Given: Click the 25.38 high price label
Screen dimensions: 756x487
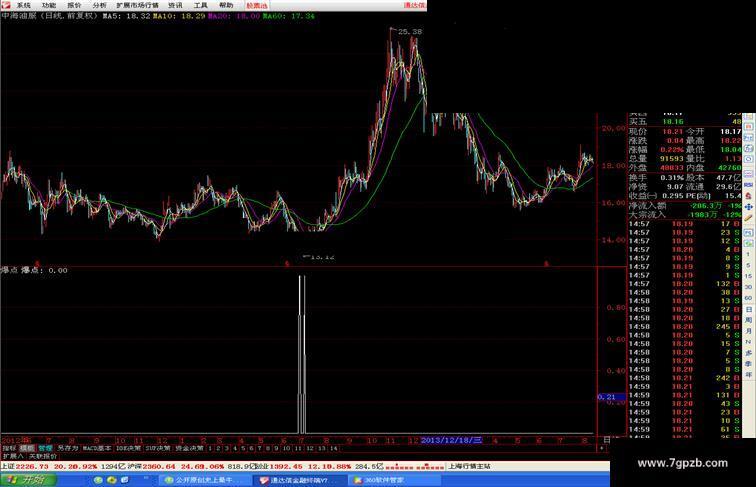Looking at the screenshot, I should (x=410, y=32).
